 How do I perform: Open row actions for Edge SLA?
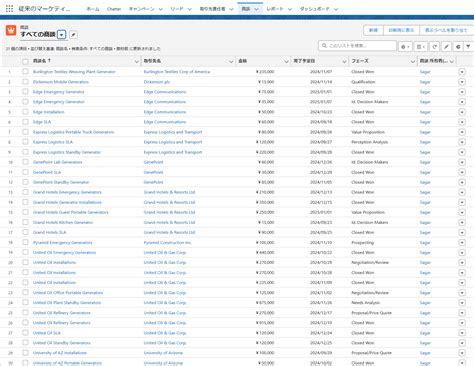click(462, 122)
